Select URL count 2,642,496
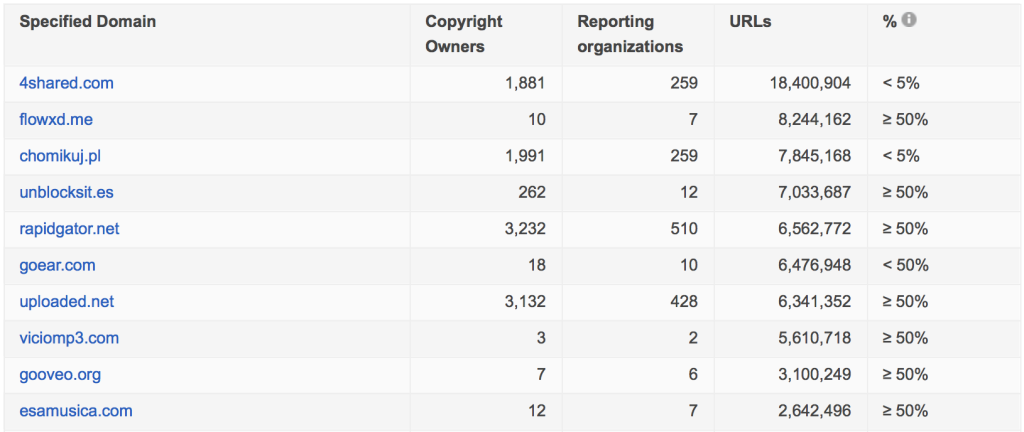This screenshot has height=432, width=1024. 815,411
